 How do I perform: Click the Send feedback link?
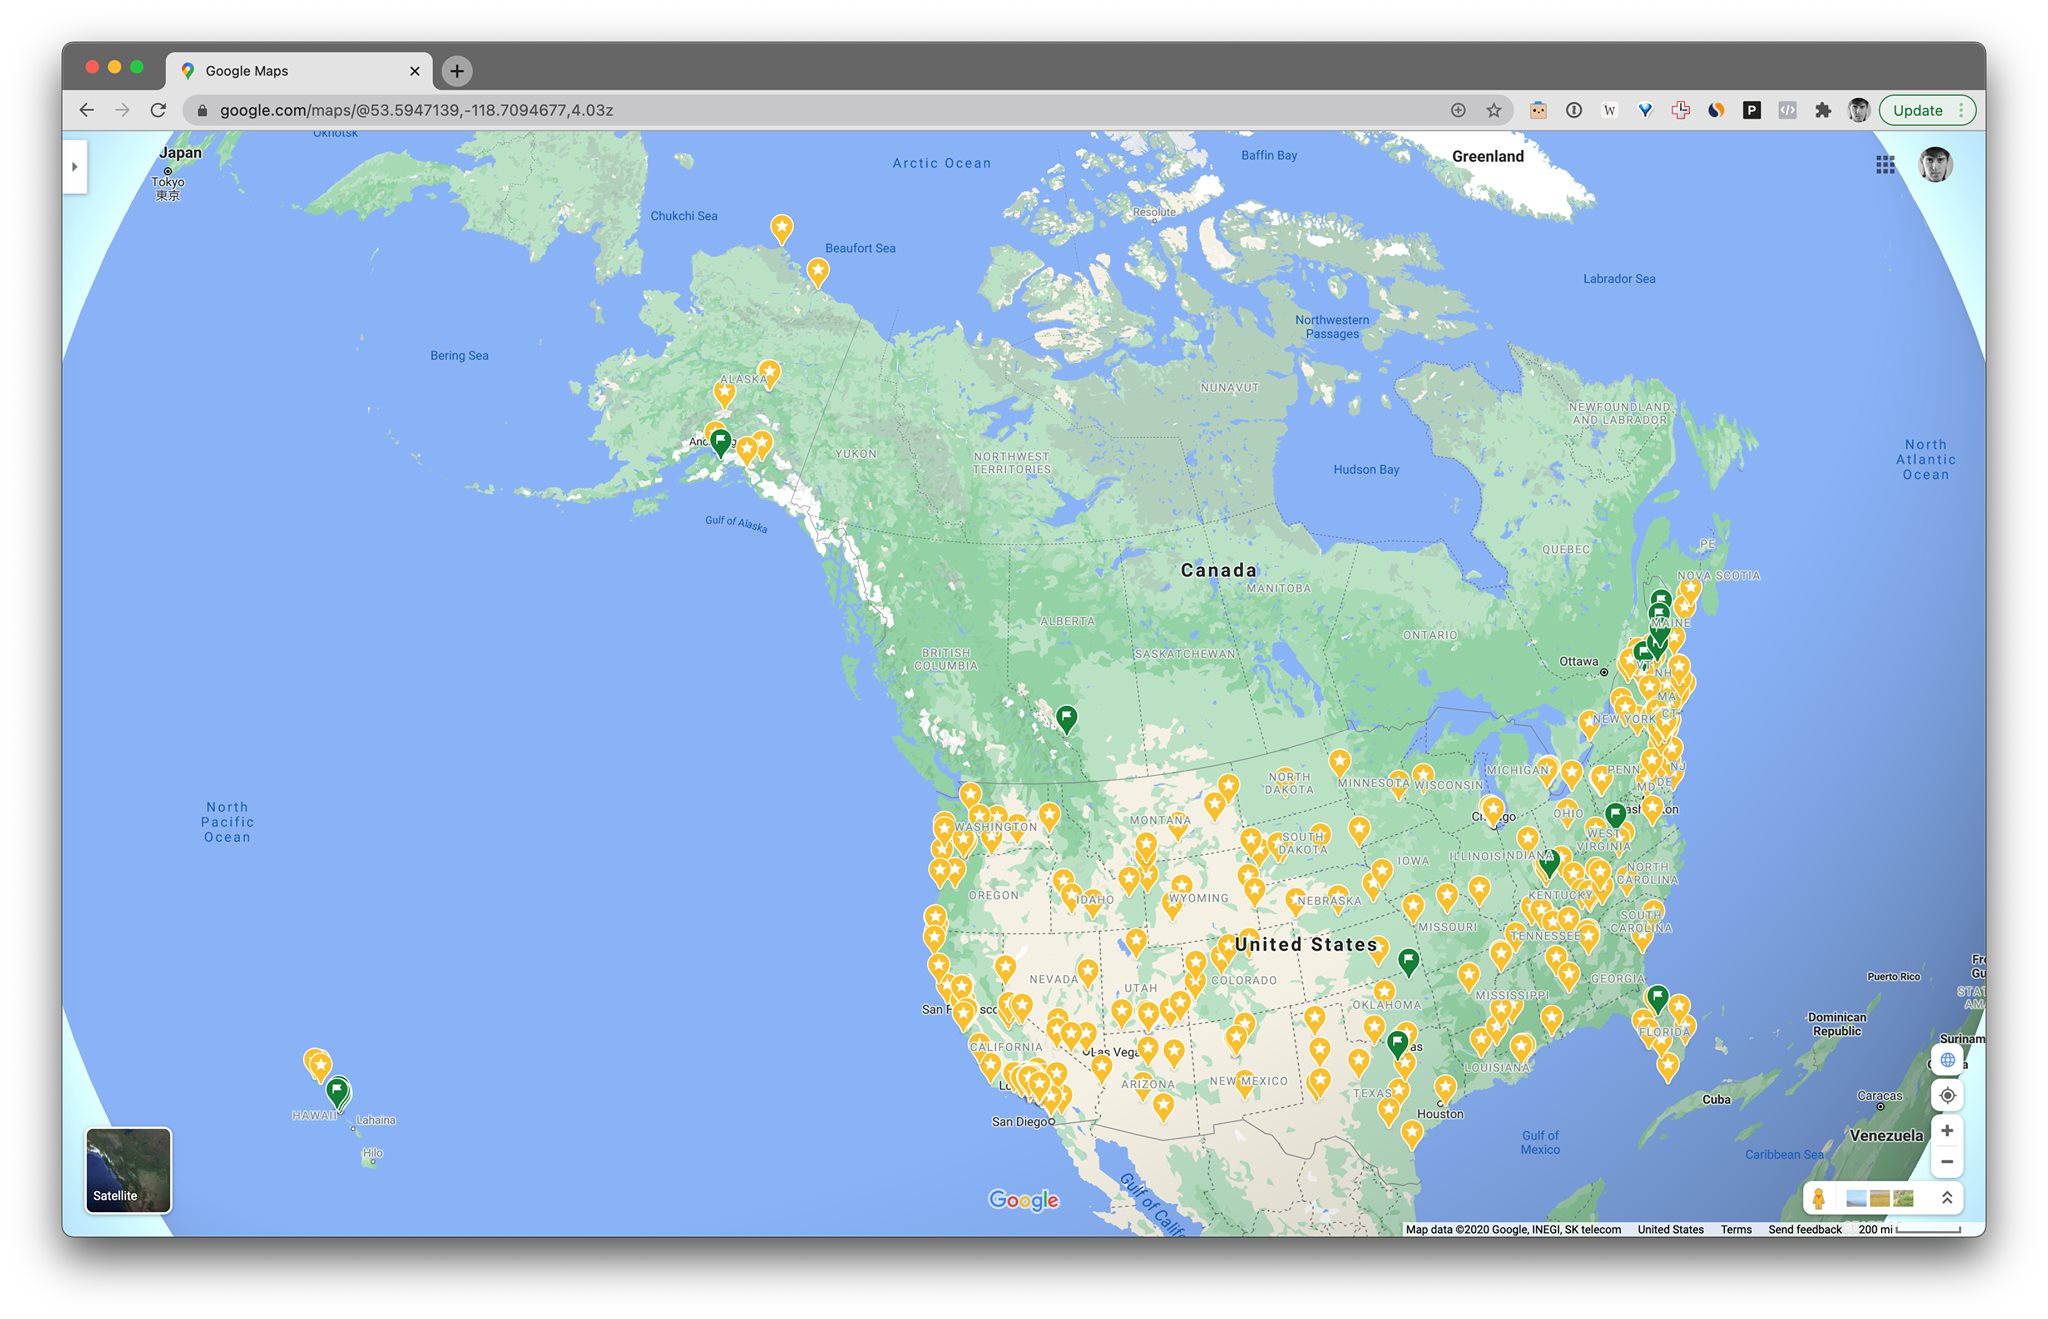tap(1804, 1230)
